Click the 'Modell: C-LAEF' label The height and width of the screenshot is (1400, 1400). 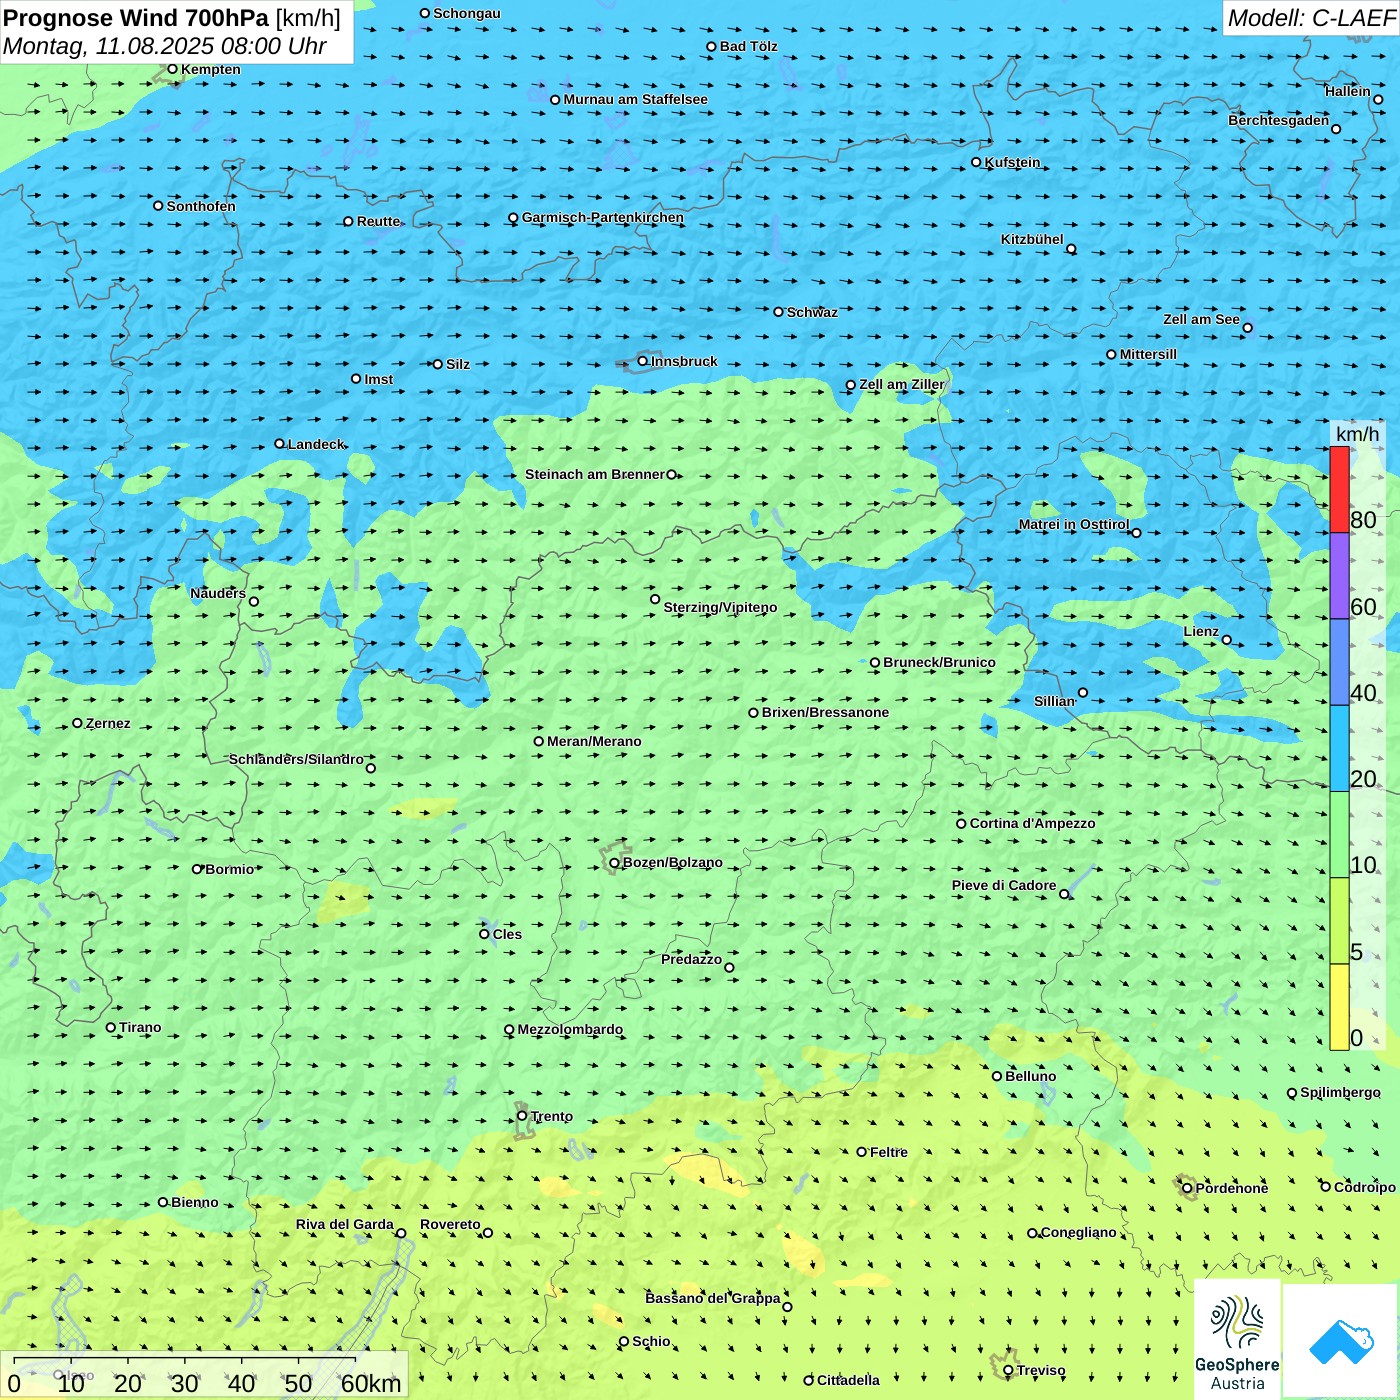[x=1311, y=18]
